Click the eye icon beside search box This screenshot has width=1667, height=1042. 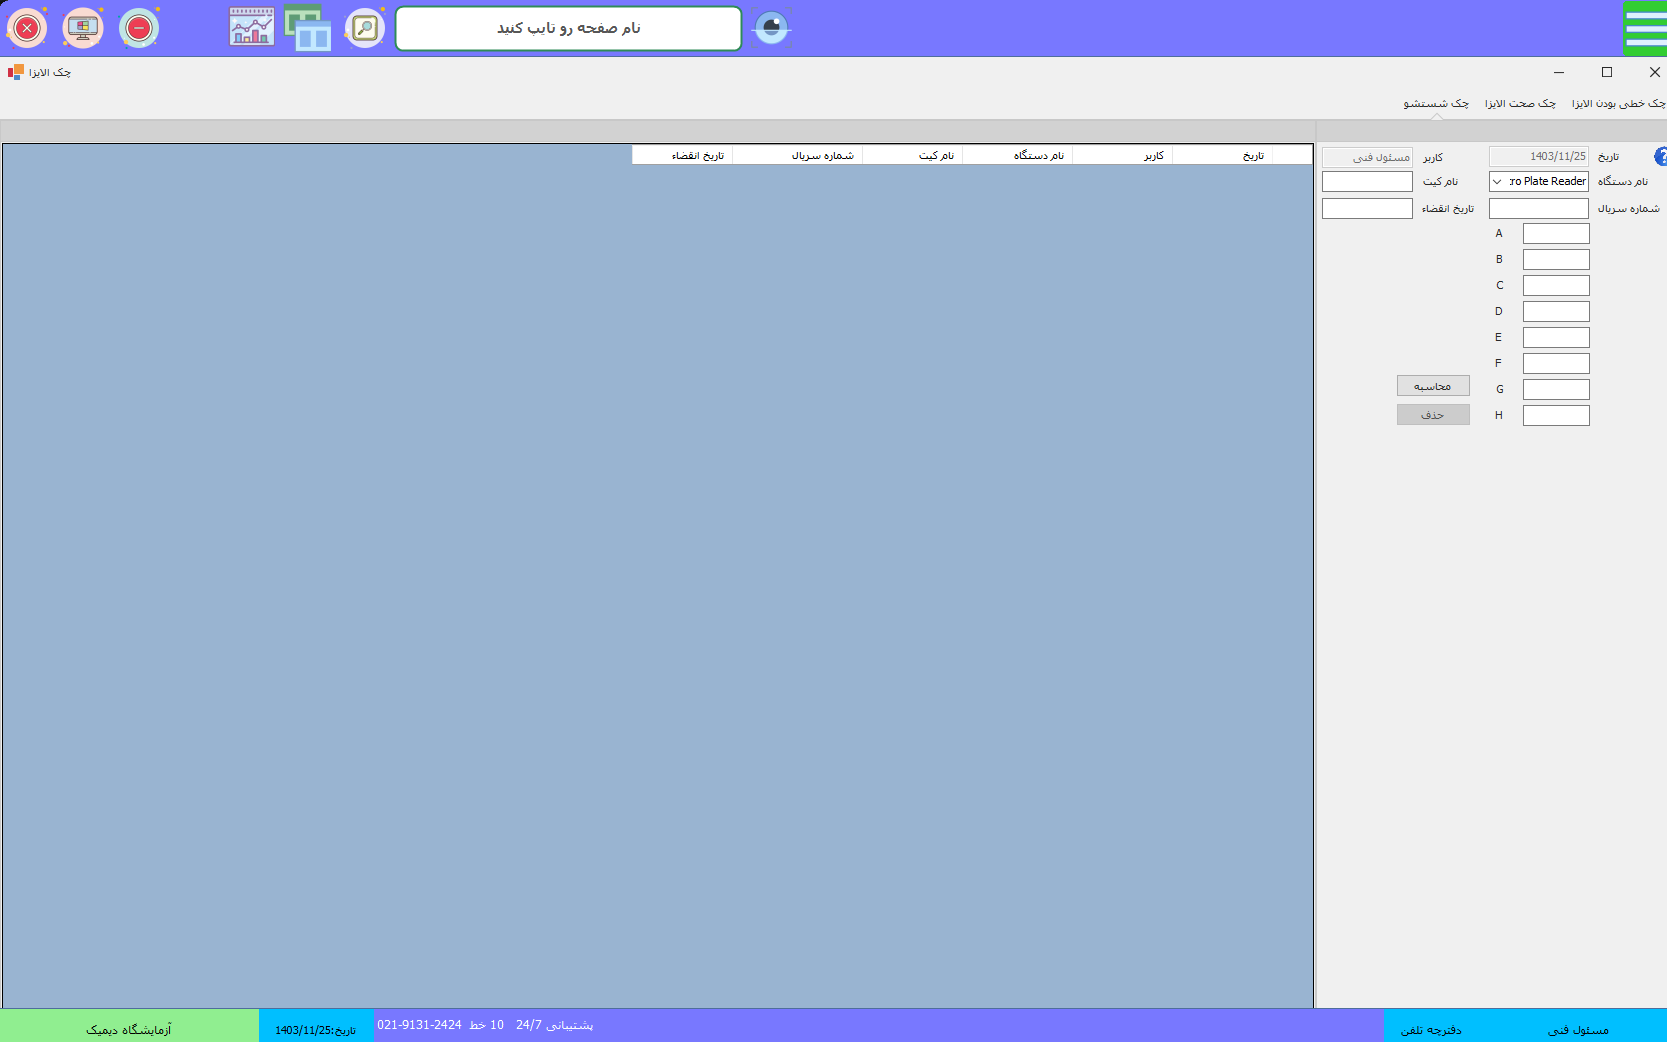point(771,28)
